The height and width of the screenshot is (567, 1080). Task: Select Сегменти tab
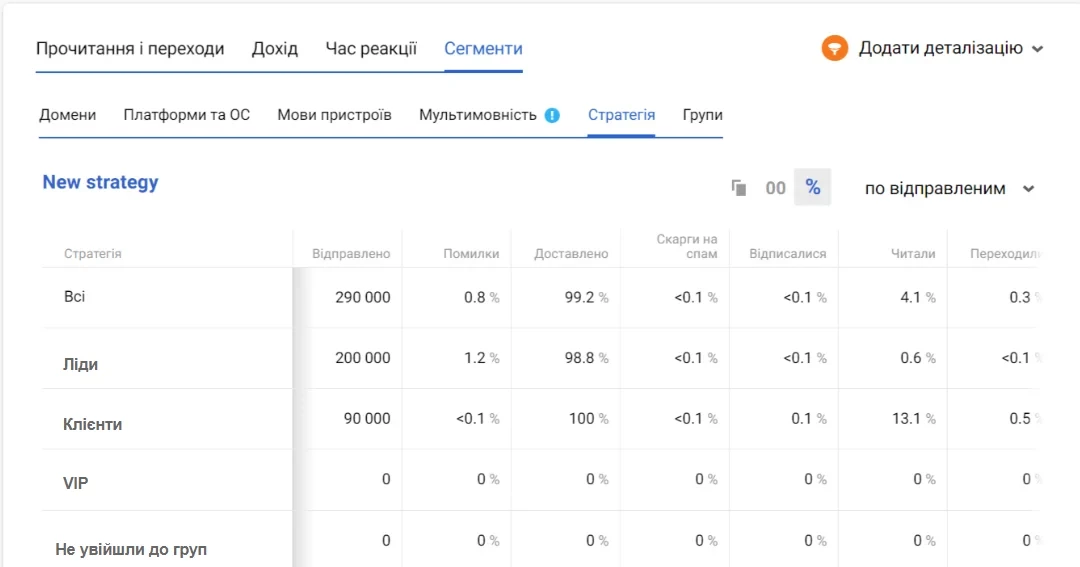483,48
